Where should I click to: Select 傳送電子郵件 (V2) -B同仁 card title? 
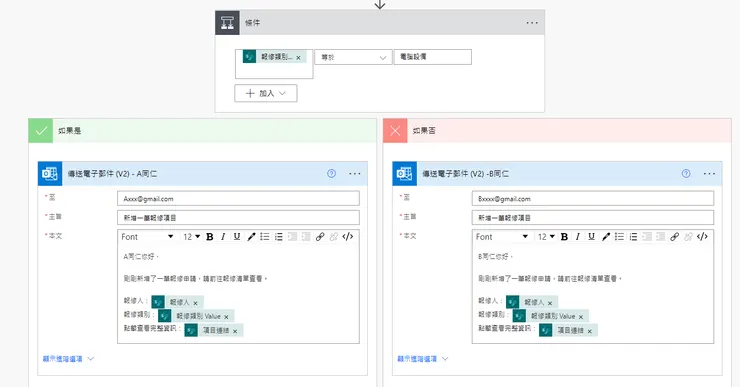465,174
